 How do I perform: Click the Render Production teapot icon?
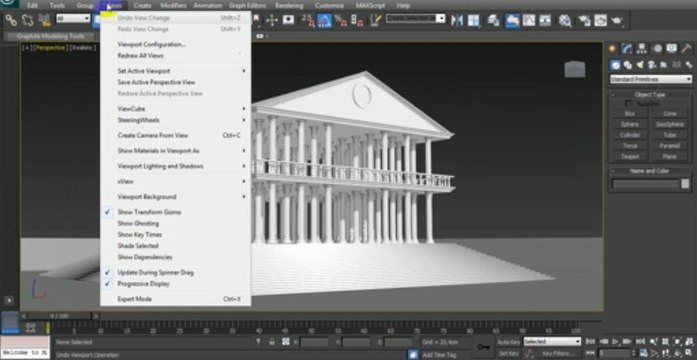(x=617, y=20)
